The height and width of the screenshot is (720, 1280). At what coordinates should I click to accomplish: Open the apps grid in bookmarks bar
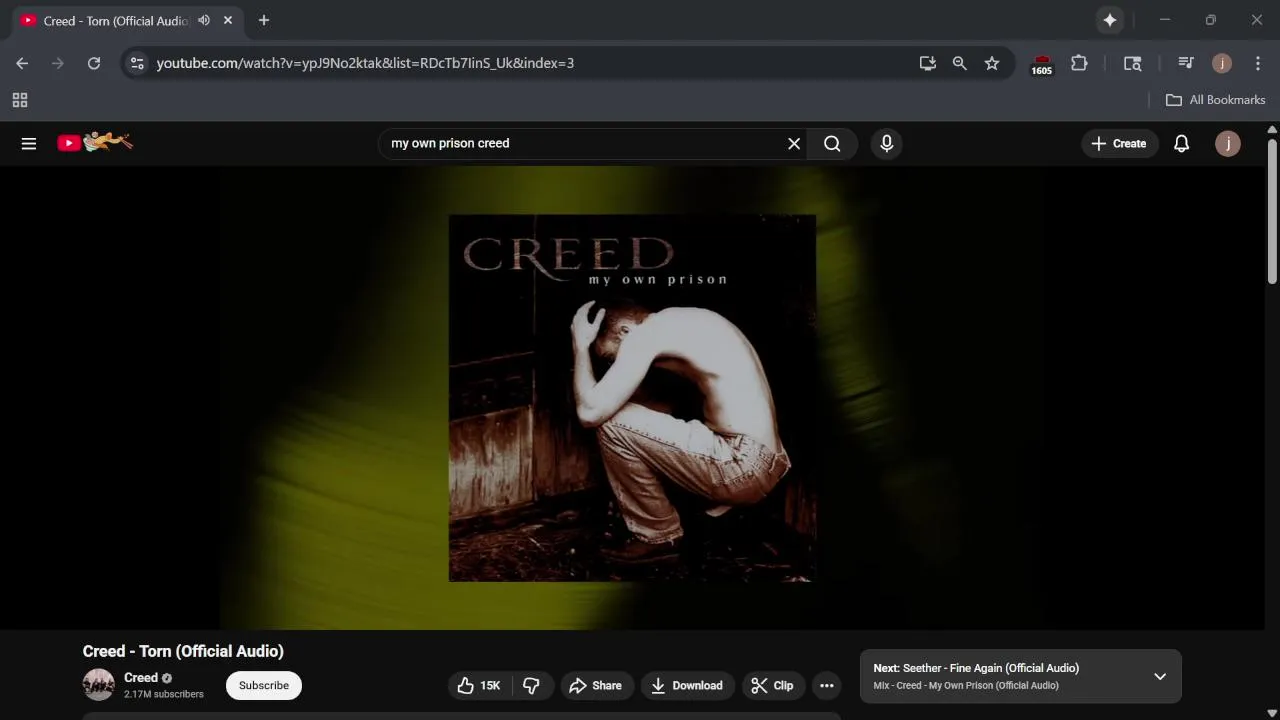[20, 100]
